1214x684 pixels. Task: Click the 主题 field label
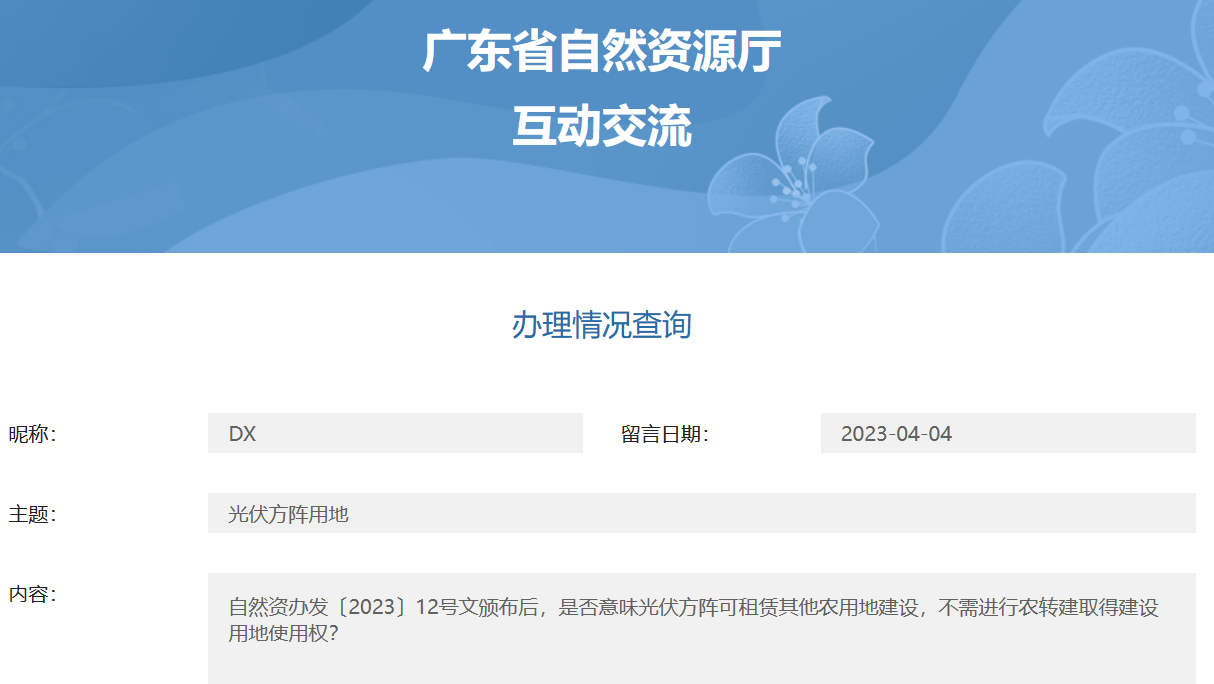click(32, 514)
